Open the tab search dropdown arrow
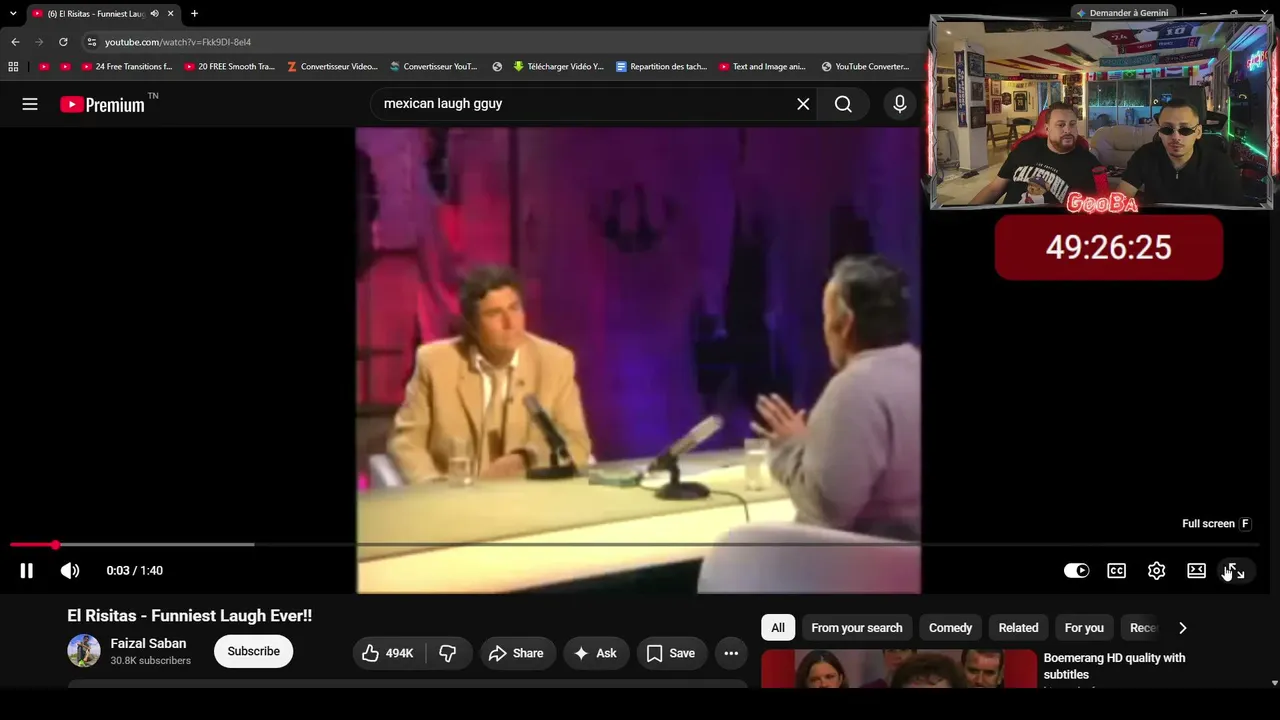Image resolution: width=1280 pixels, height=720 pixels. click(x=13, y=14)
